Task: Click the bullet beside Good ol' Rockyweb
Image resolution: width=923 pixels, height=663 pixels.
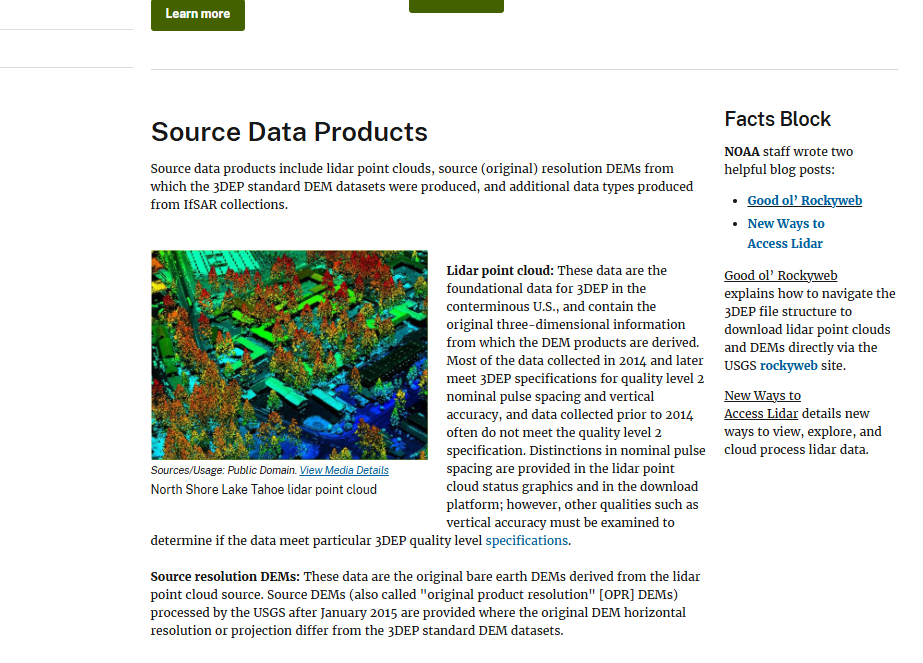Action: pos(736,200)
